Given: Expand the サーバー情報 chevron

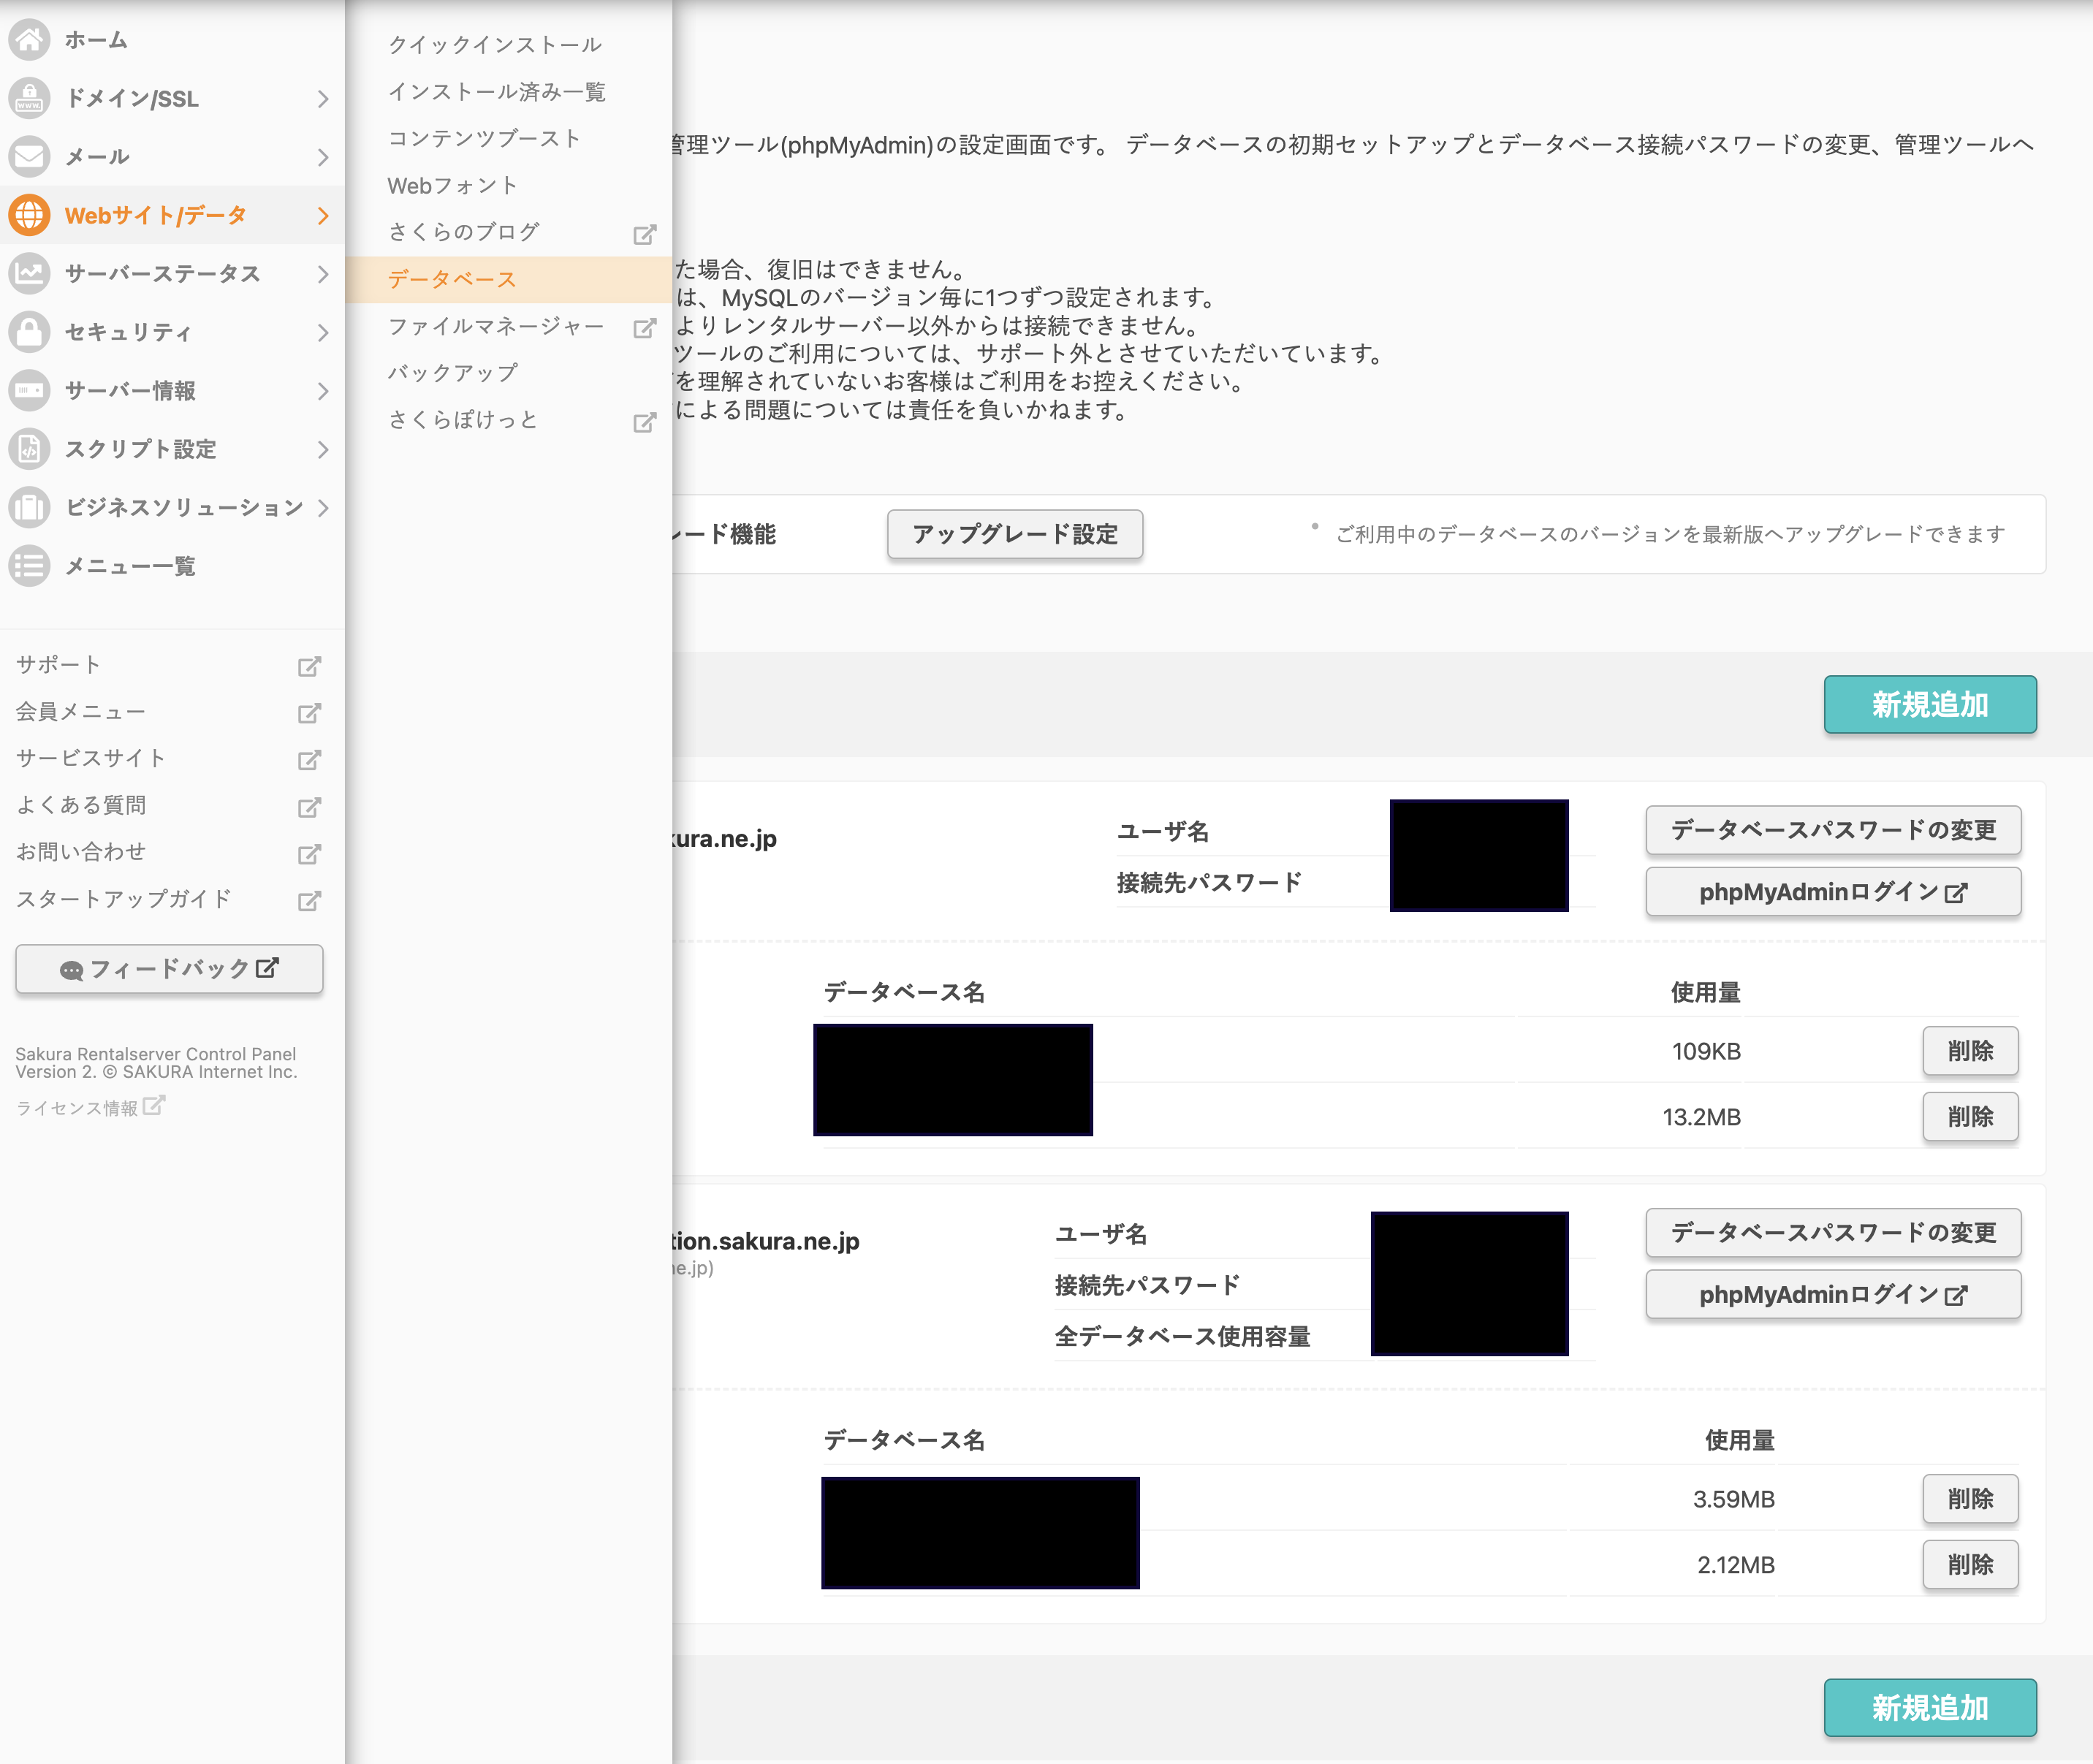Looking at the screenshot, I should tap(322, 391).
